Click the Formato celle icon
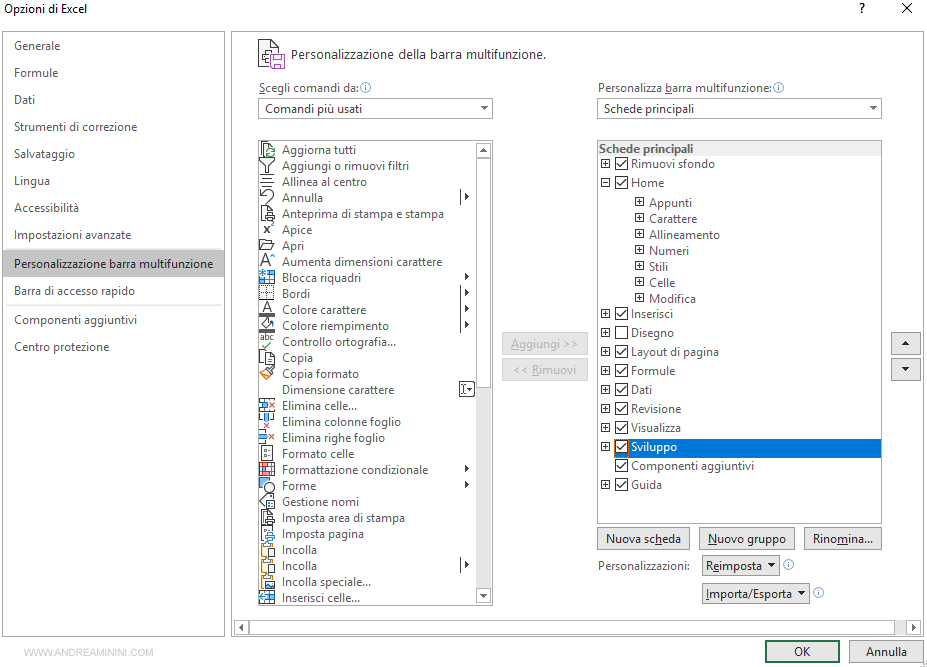 point(267,454)
